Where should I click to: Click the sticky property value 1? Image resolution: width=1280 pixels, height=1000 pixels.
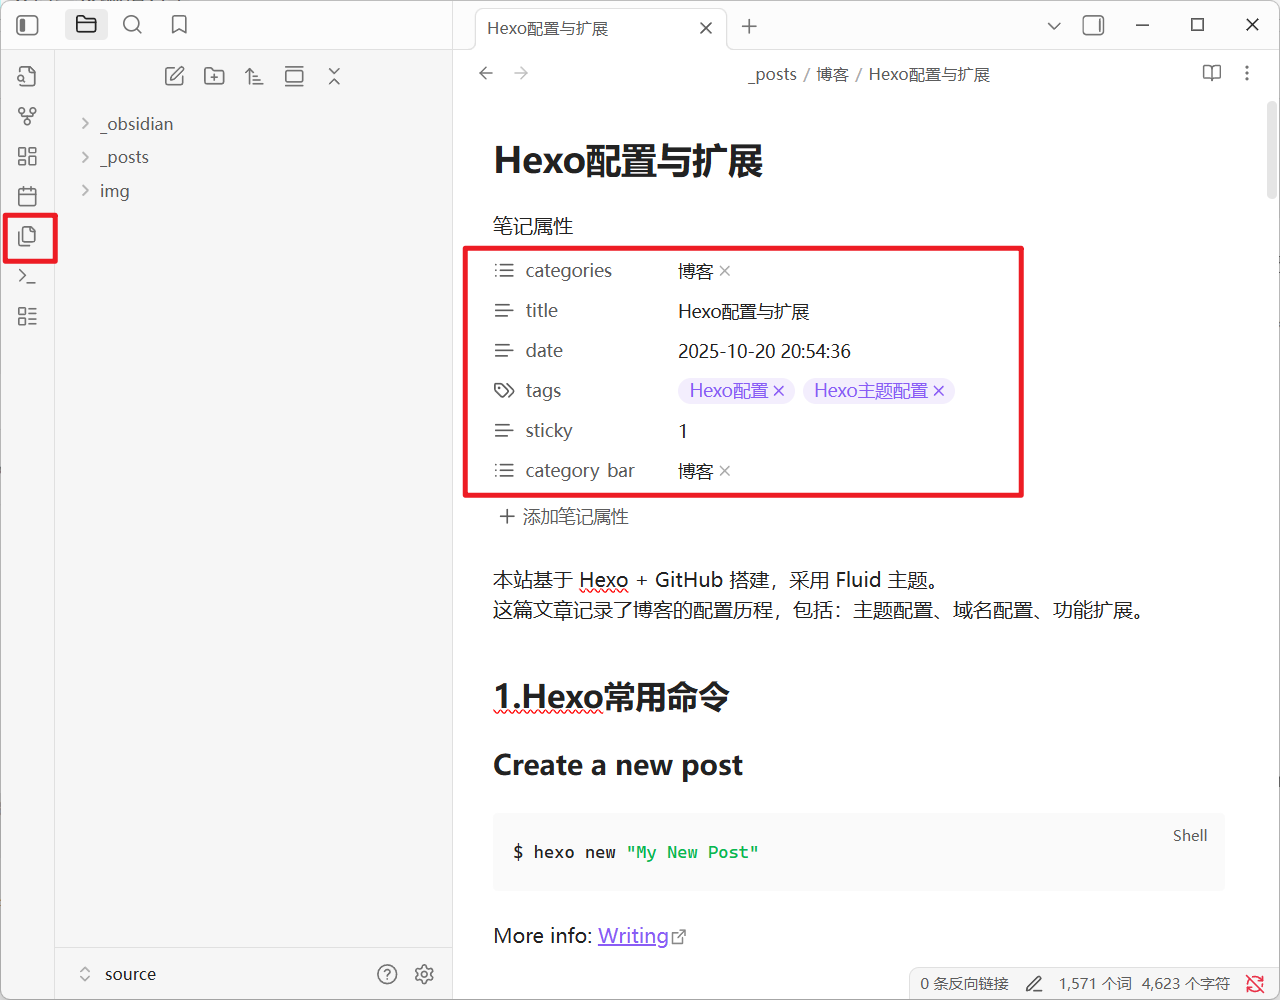683,431
